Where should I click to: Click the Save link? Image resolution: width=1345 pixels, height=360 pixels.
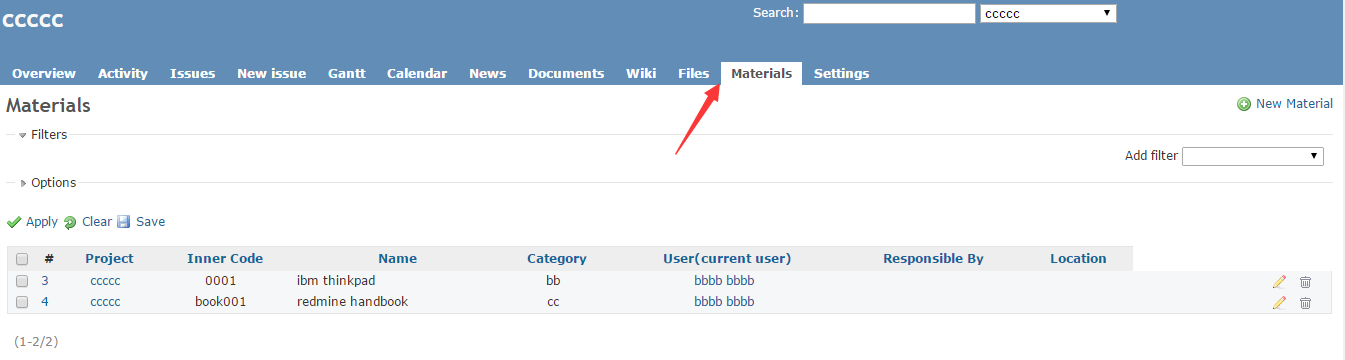coord(150,222)
